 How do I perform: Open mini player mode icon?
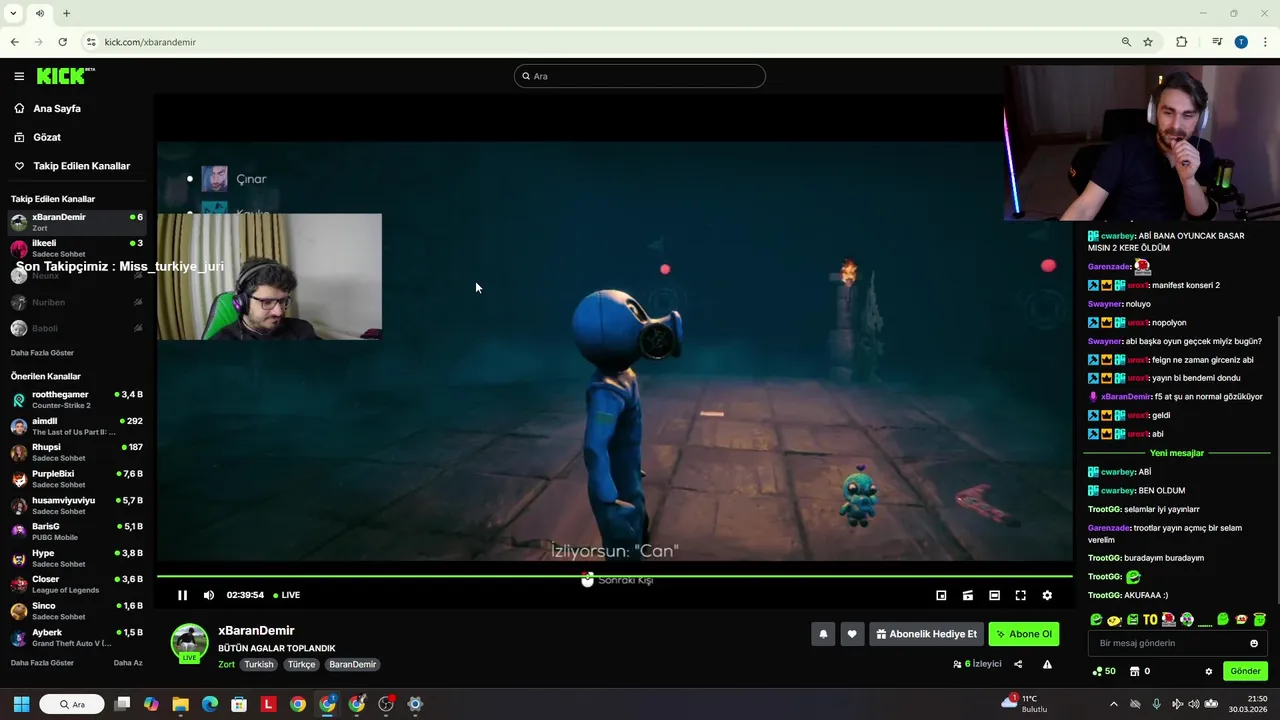[x=941, y=595]
